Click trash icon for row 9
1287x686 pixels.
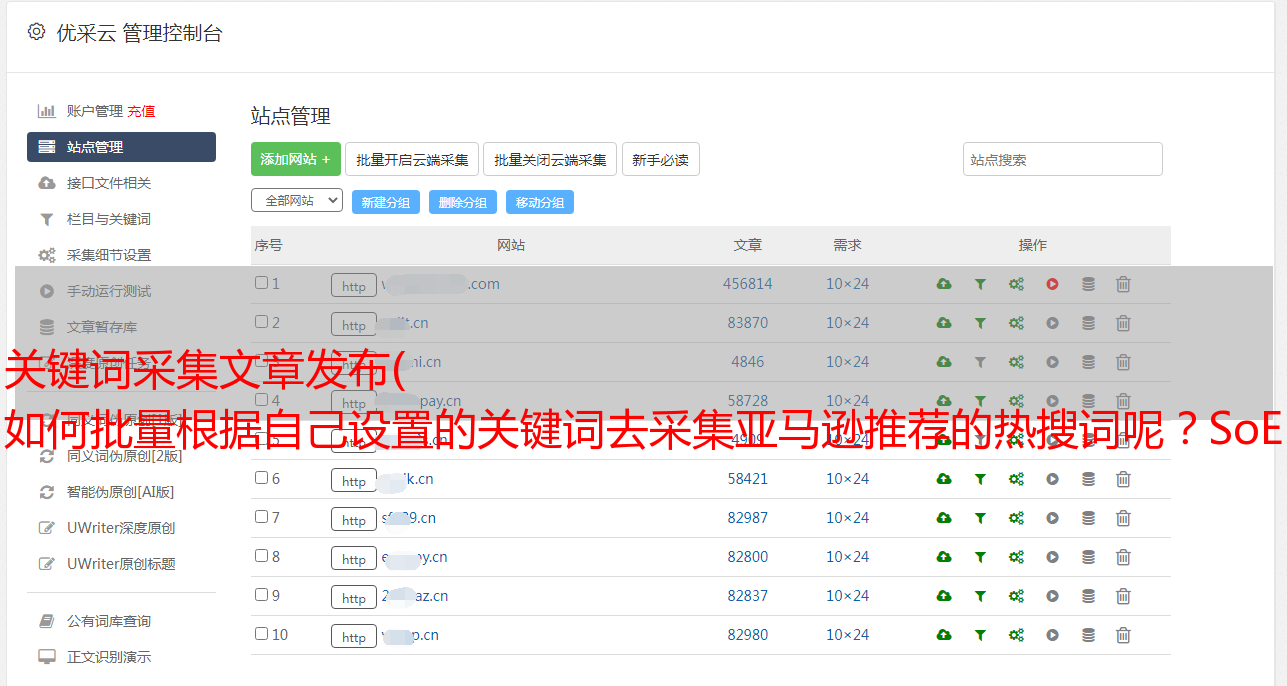[x=1123, y=596]
